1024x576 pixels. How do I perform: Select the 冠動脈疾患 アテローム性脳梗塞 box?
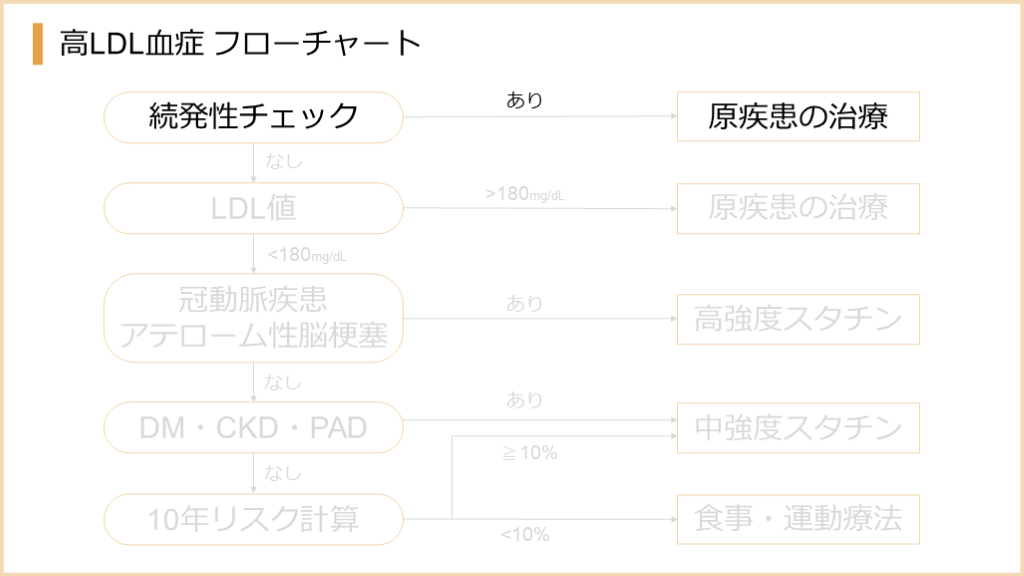(253, 318)
